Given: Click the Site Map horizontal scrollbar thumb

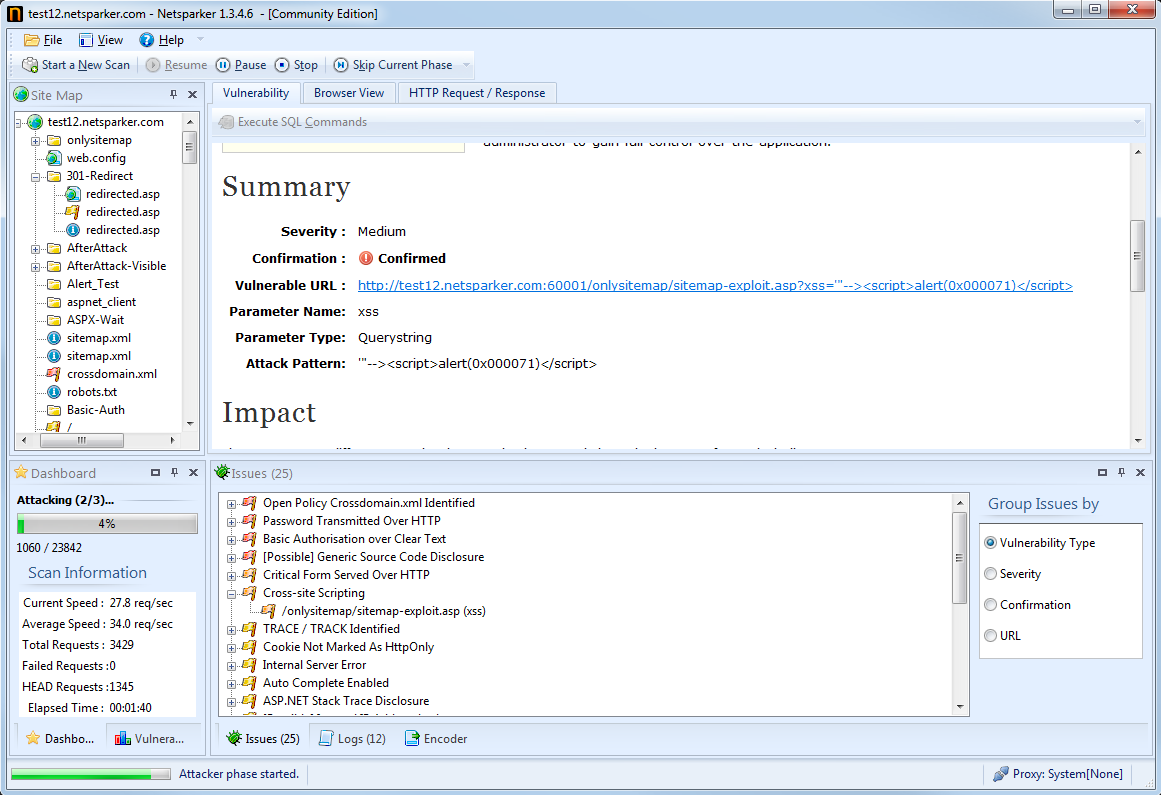Looking at the screenshot, I should tap(81, 440).
